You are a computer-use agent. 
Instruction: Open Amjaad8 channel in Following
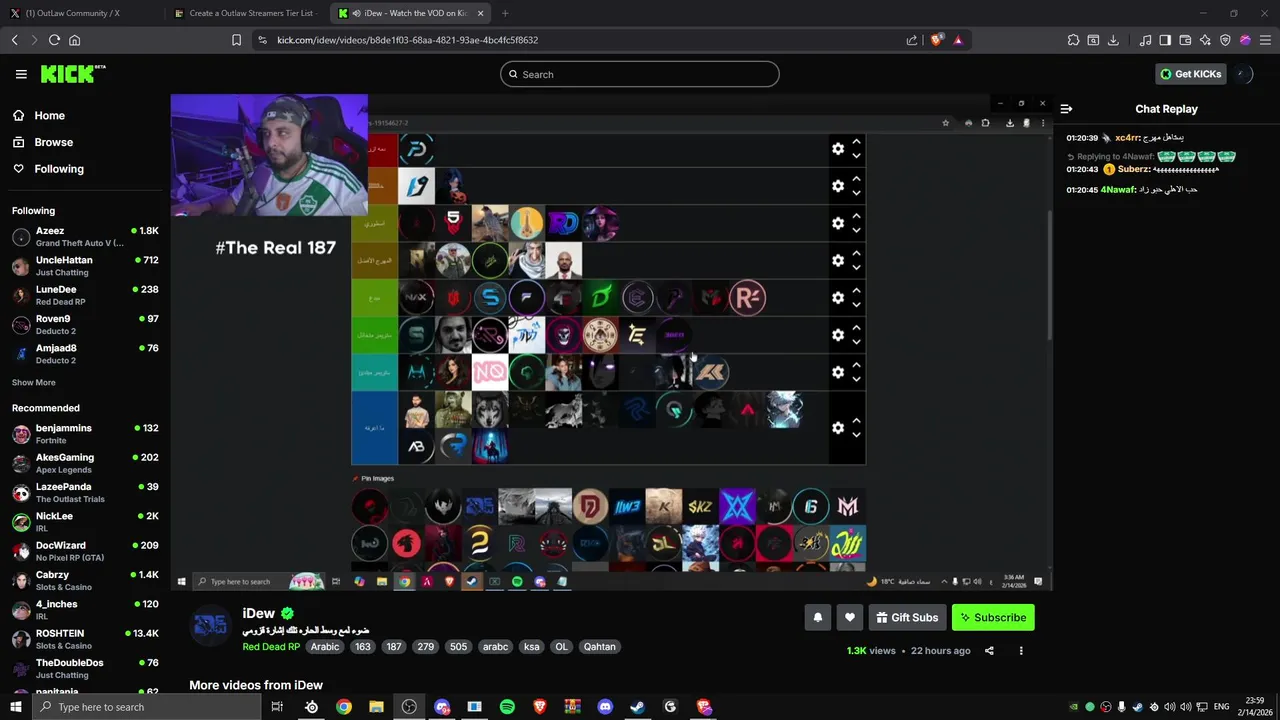pos(85,354)
